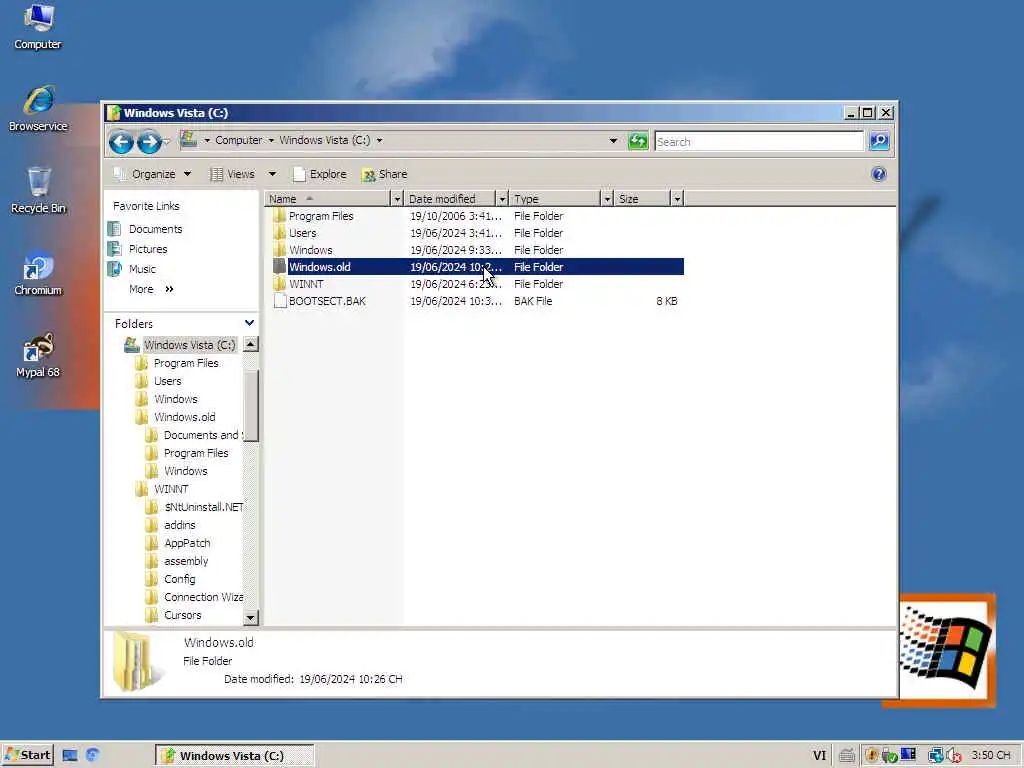Select the Chromium desktop shortcut

click(x=38, y=273)
